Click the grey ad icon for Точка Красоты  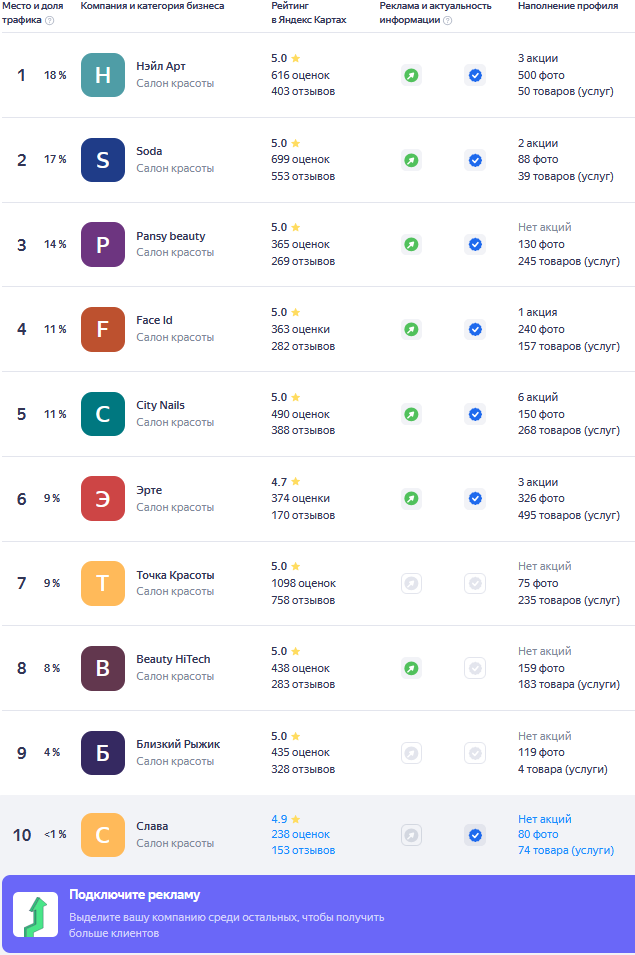click(411, 583)
